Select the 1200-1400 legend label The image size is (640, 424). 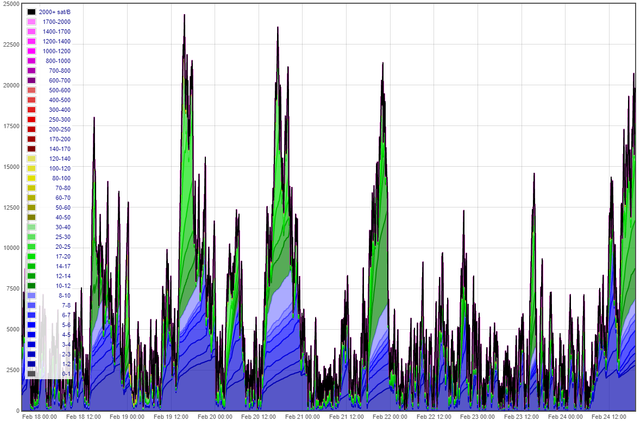56,41
